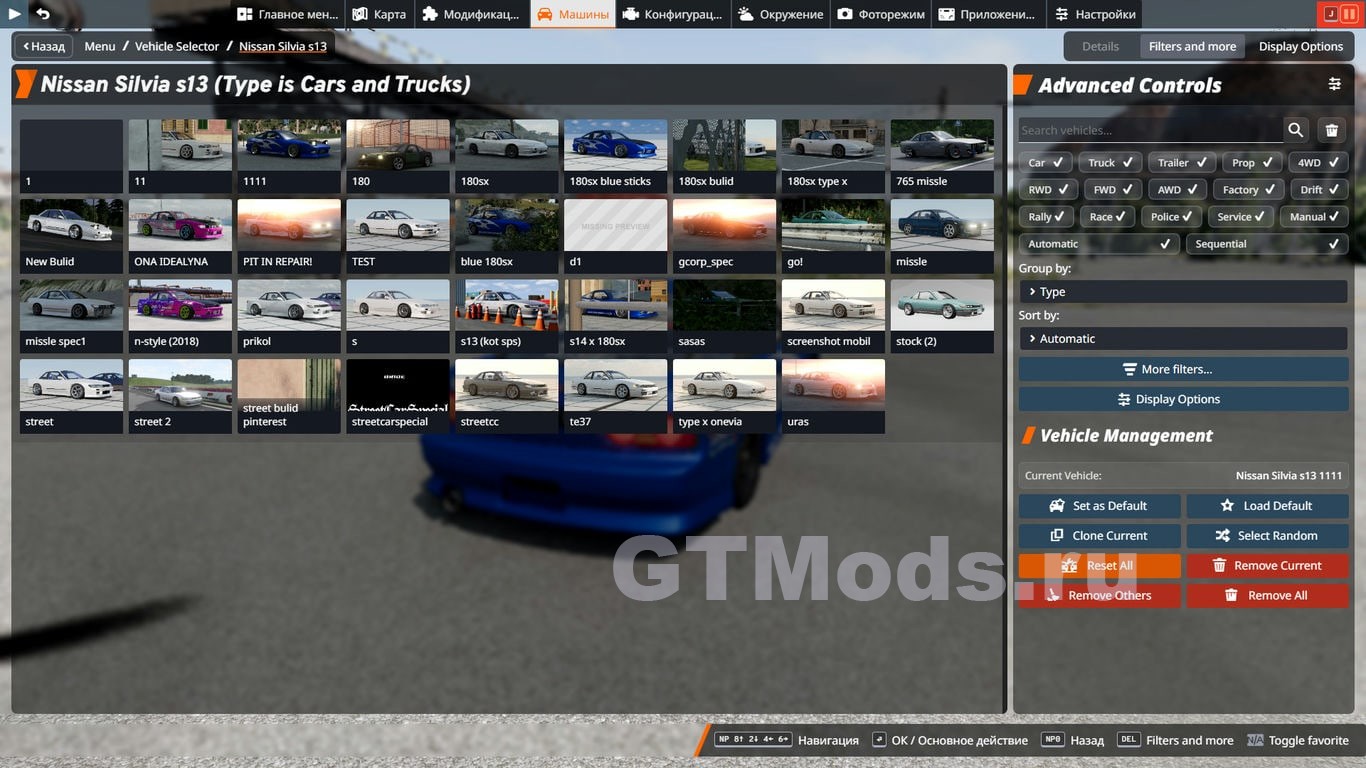This screenshot has height=768, width=1366.
Task: Click Toggle favorite in the bottom bar
Action: click(1298, 741)
